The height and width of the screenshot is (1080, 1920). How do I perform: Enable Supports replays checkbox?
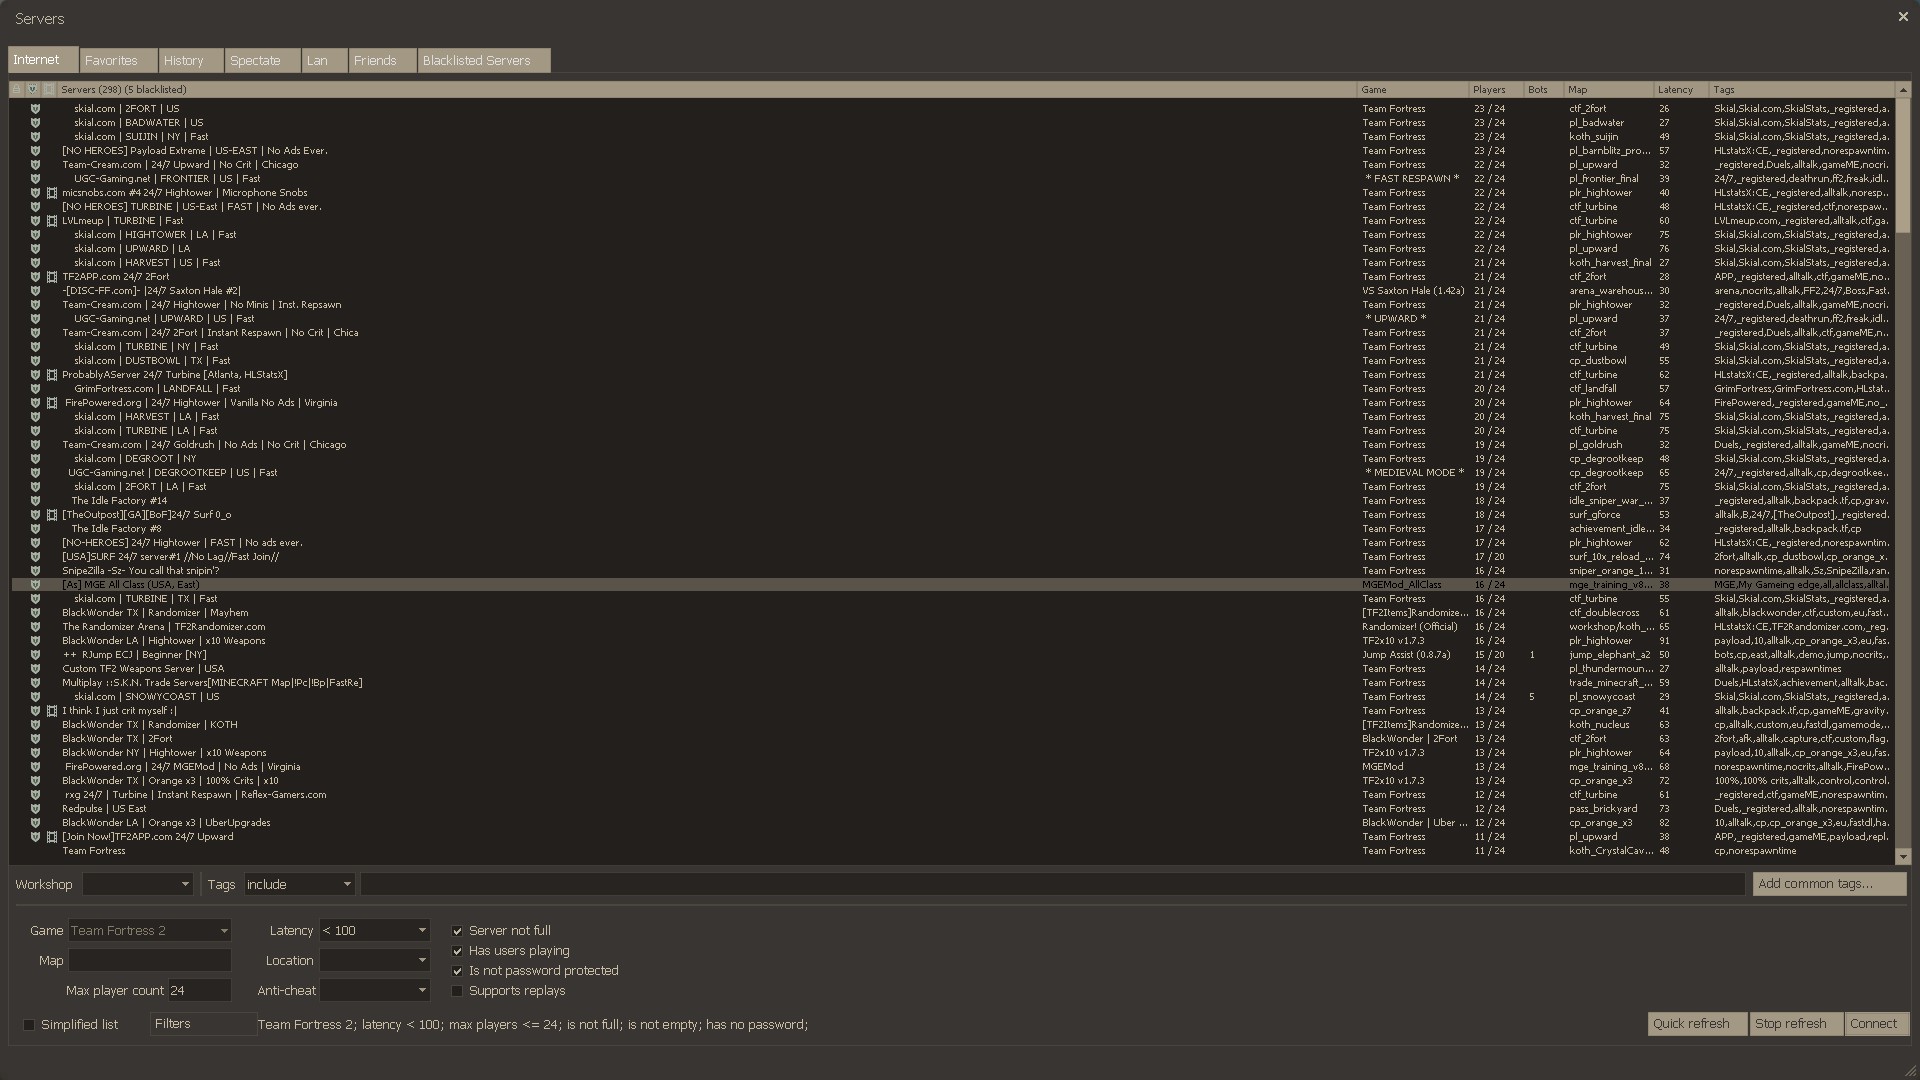point(458,991)
